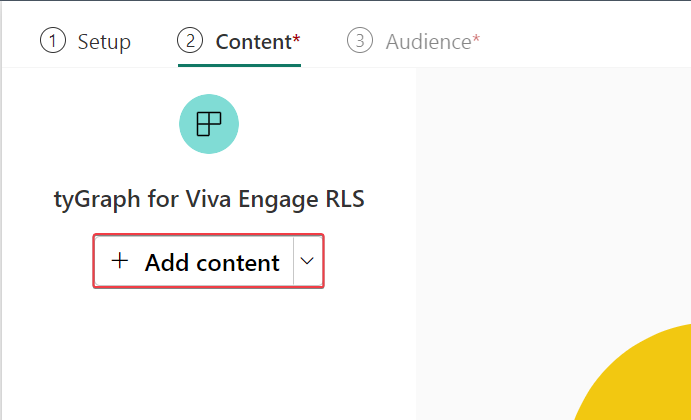Click the red asterisk beside Content
Image resolution: width=691 pixels, height=420 pixels.
(x=296, y=39)
